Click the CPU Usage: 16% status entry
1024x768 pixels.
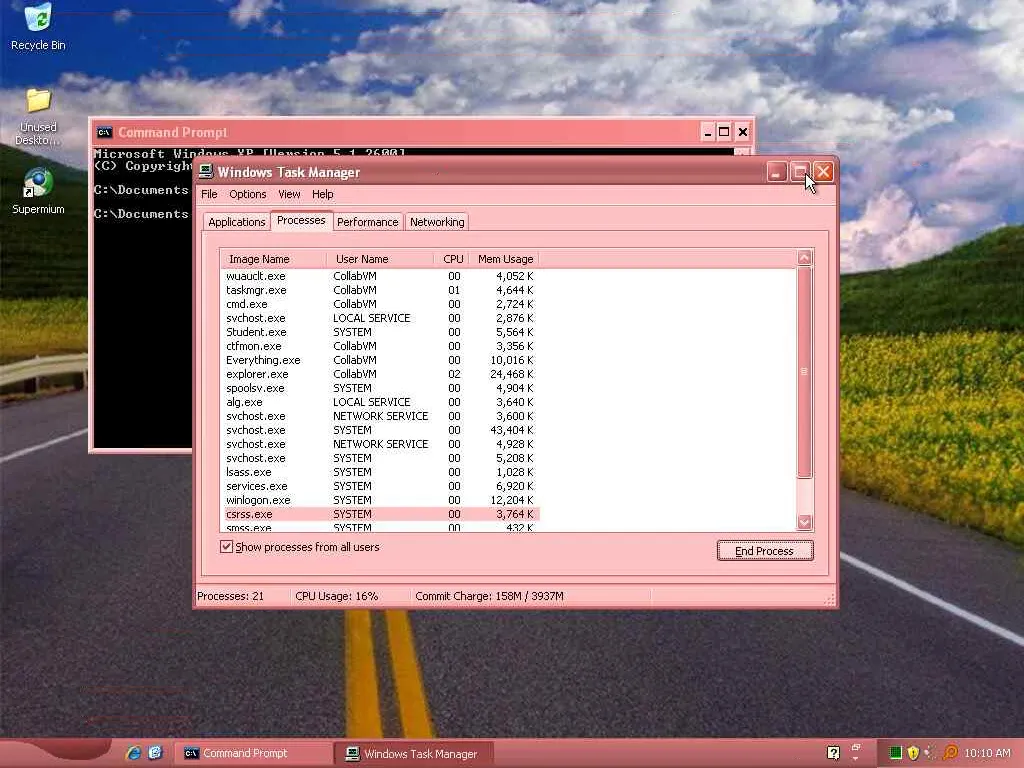click(x=350, y=596)
